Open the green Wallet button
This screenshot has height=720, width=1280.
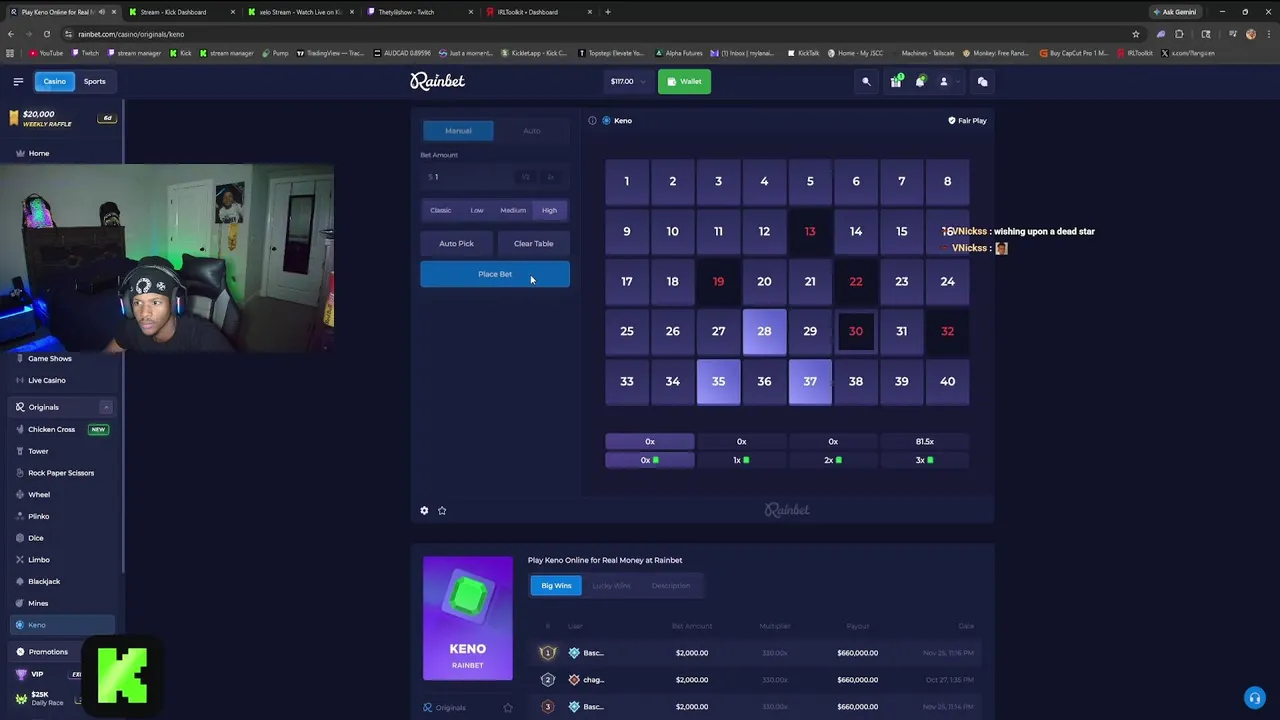(x=684, y=82)
